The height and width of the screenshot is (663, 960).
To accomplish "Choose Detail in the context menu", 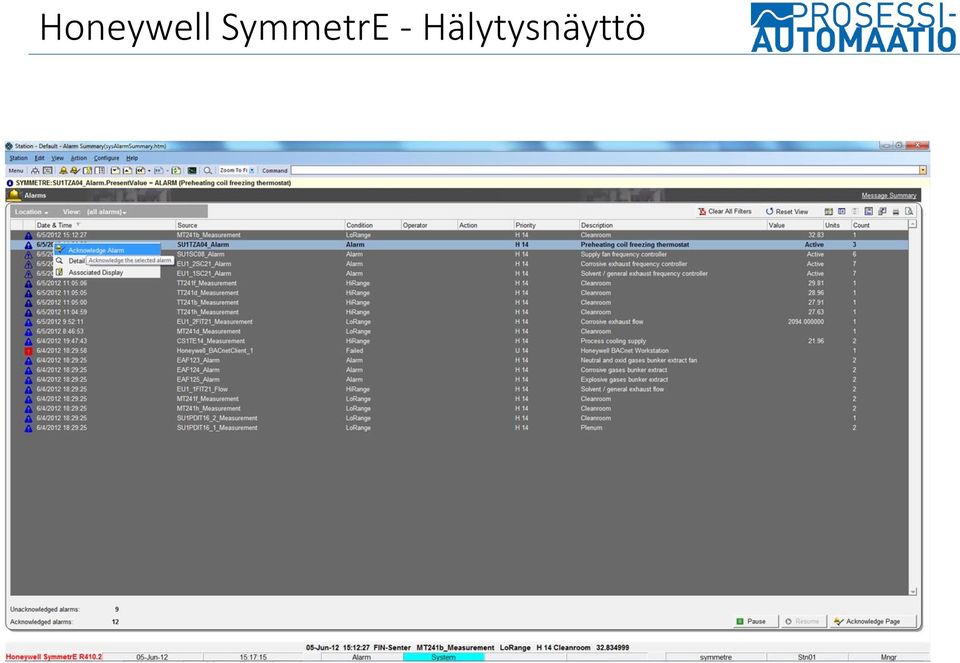I will pos(76,261).
